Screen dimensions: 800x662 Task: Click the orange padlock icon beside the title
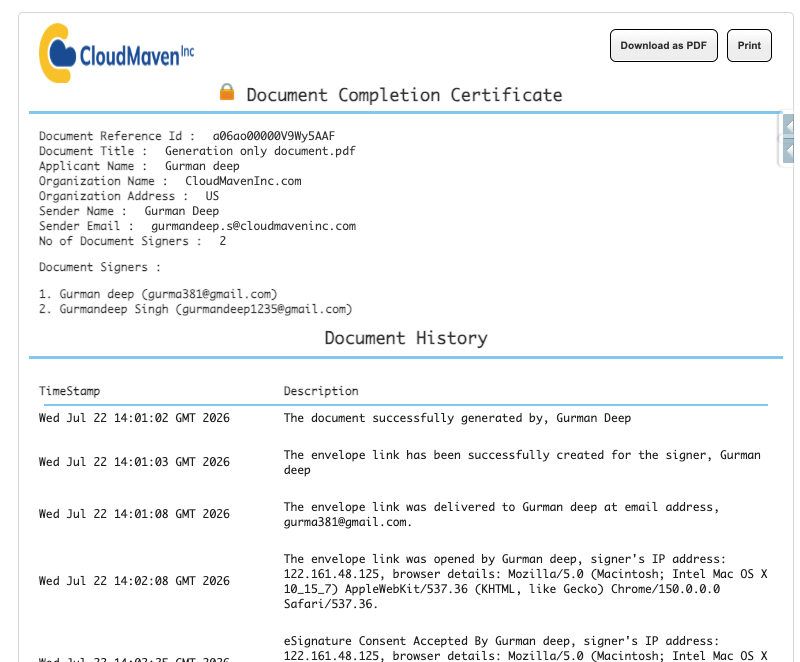[227, 92]
